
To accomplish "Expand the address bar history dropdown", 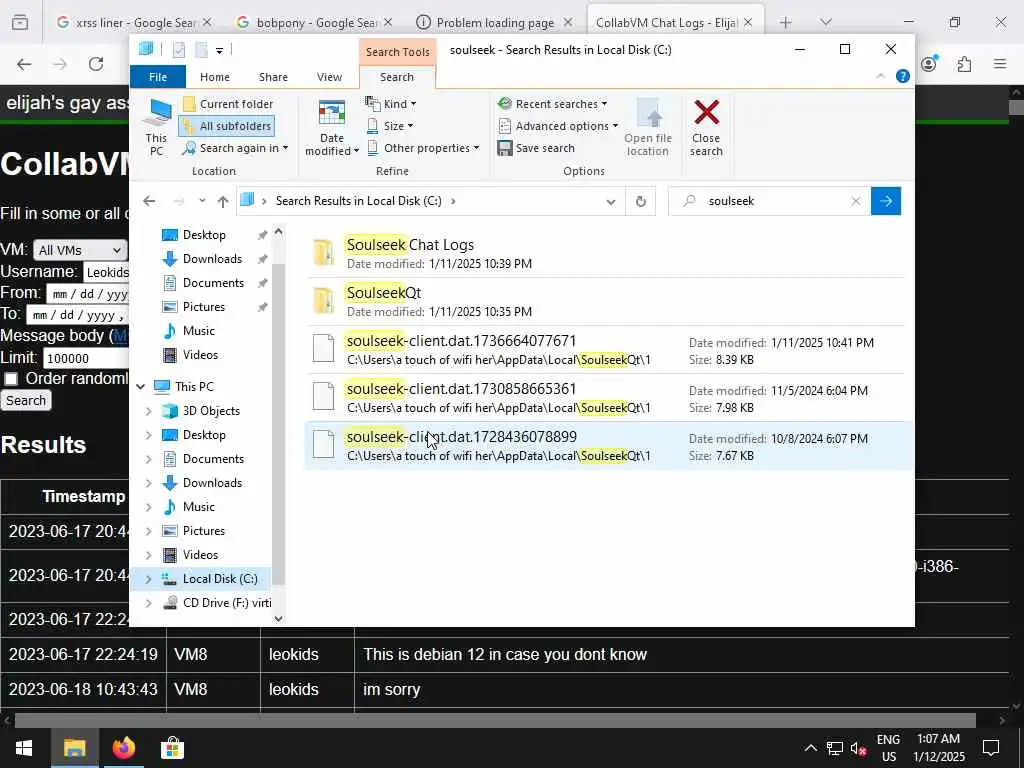I will tap(611, 202).
